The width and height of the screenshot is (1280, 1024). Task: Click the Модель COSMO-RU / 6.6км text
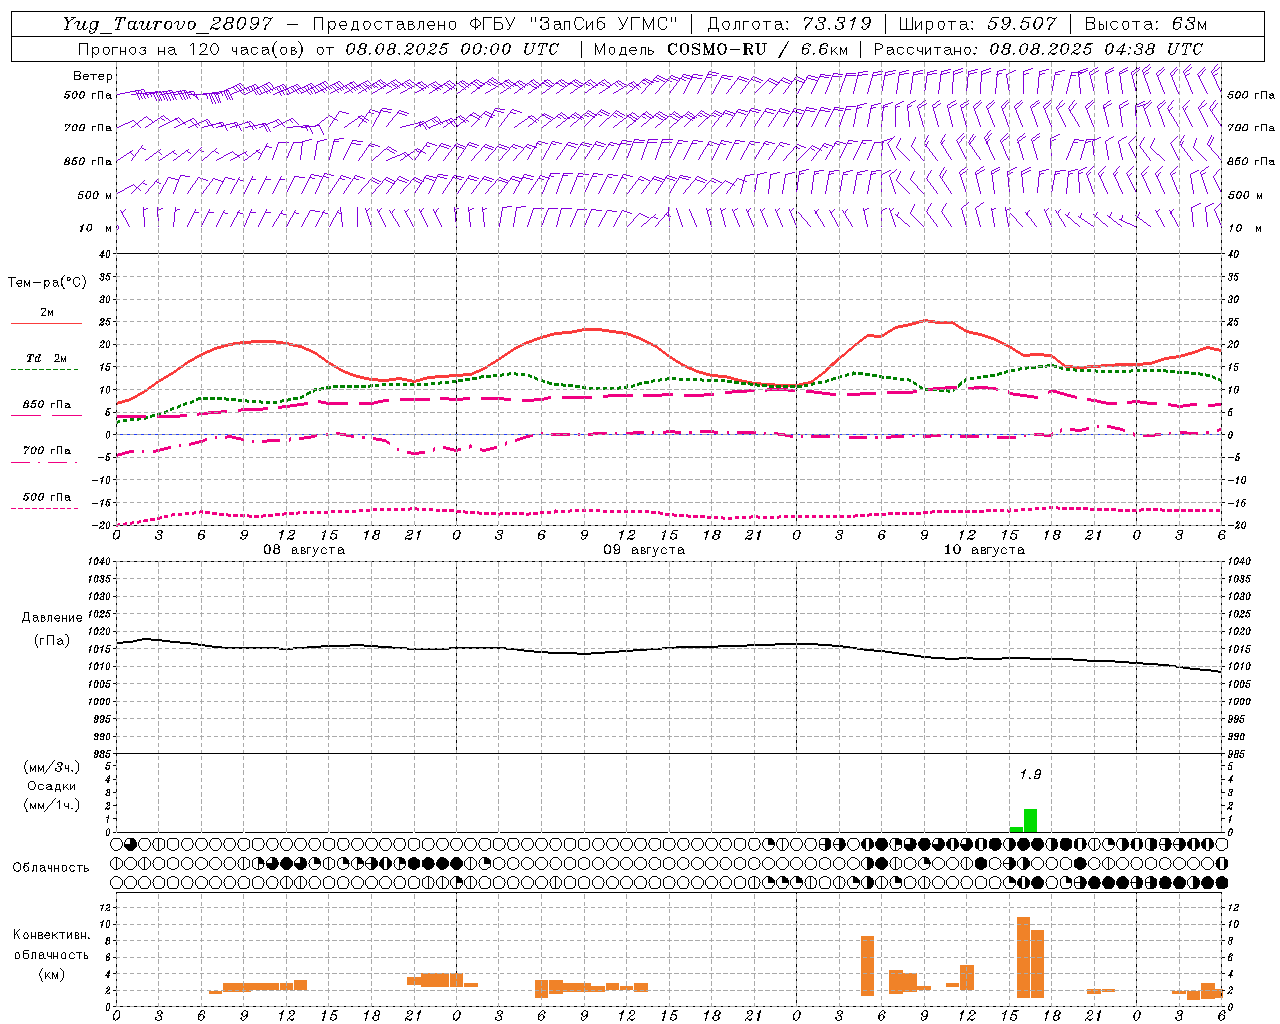point(721,49)
